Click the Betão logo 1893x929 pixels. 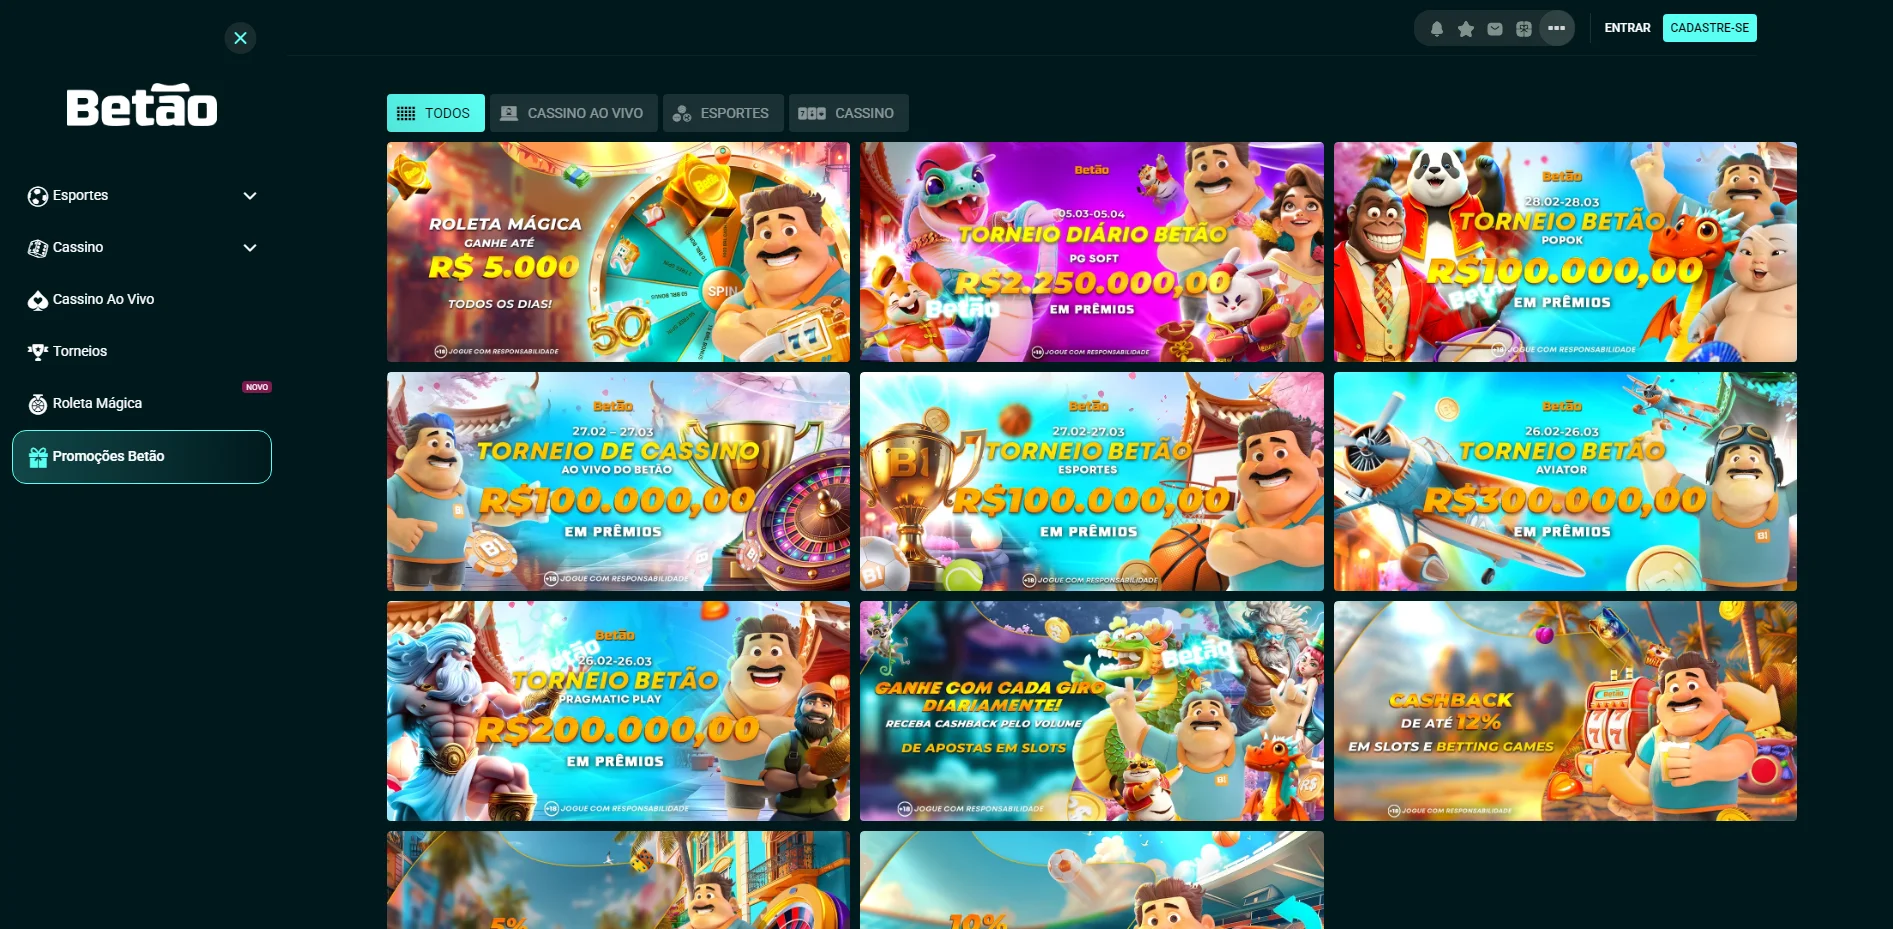pos(142,105)
